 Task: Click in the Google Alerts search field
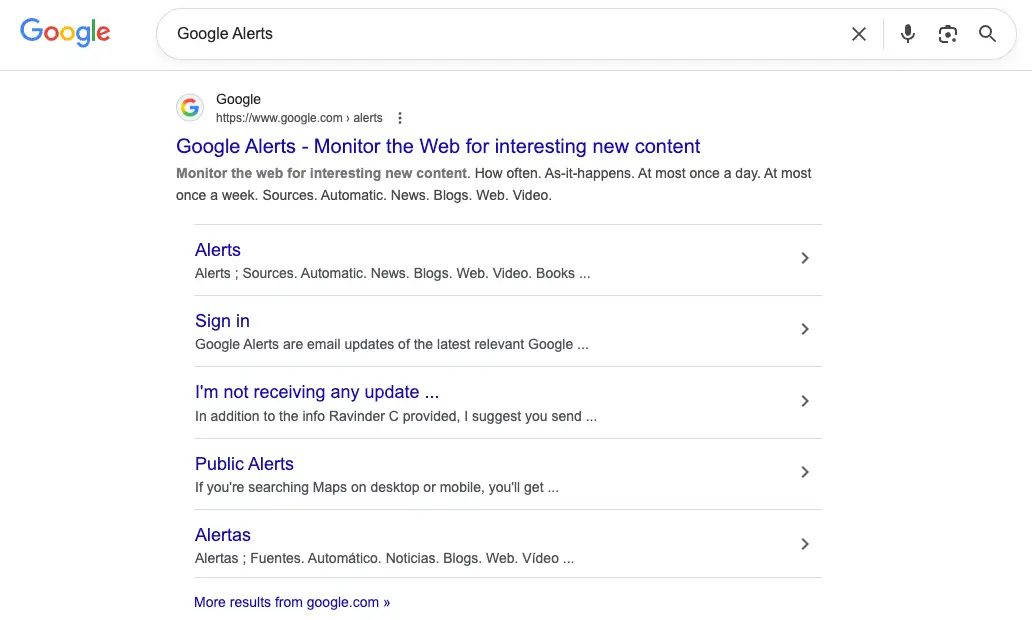(500, 34)
